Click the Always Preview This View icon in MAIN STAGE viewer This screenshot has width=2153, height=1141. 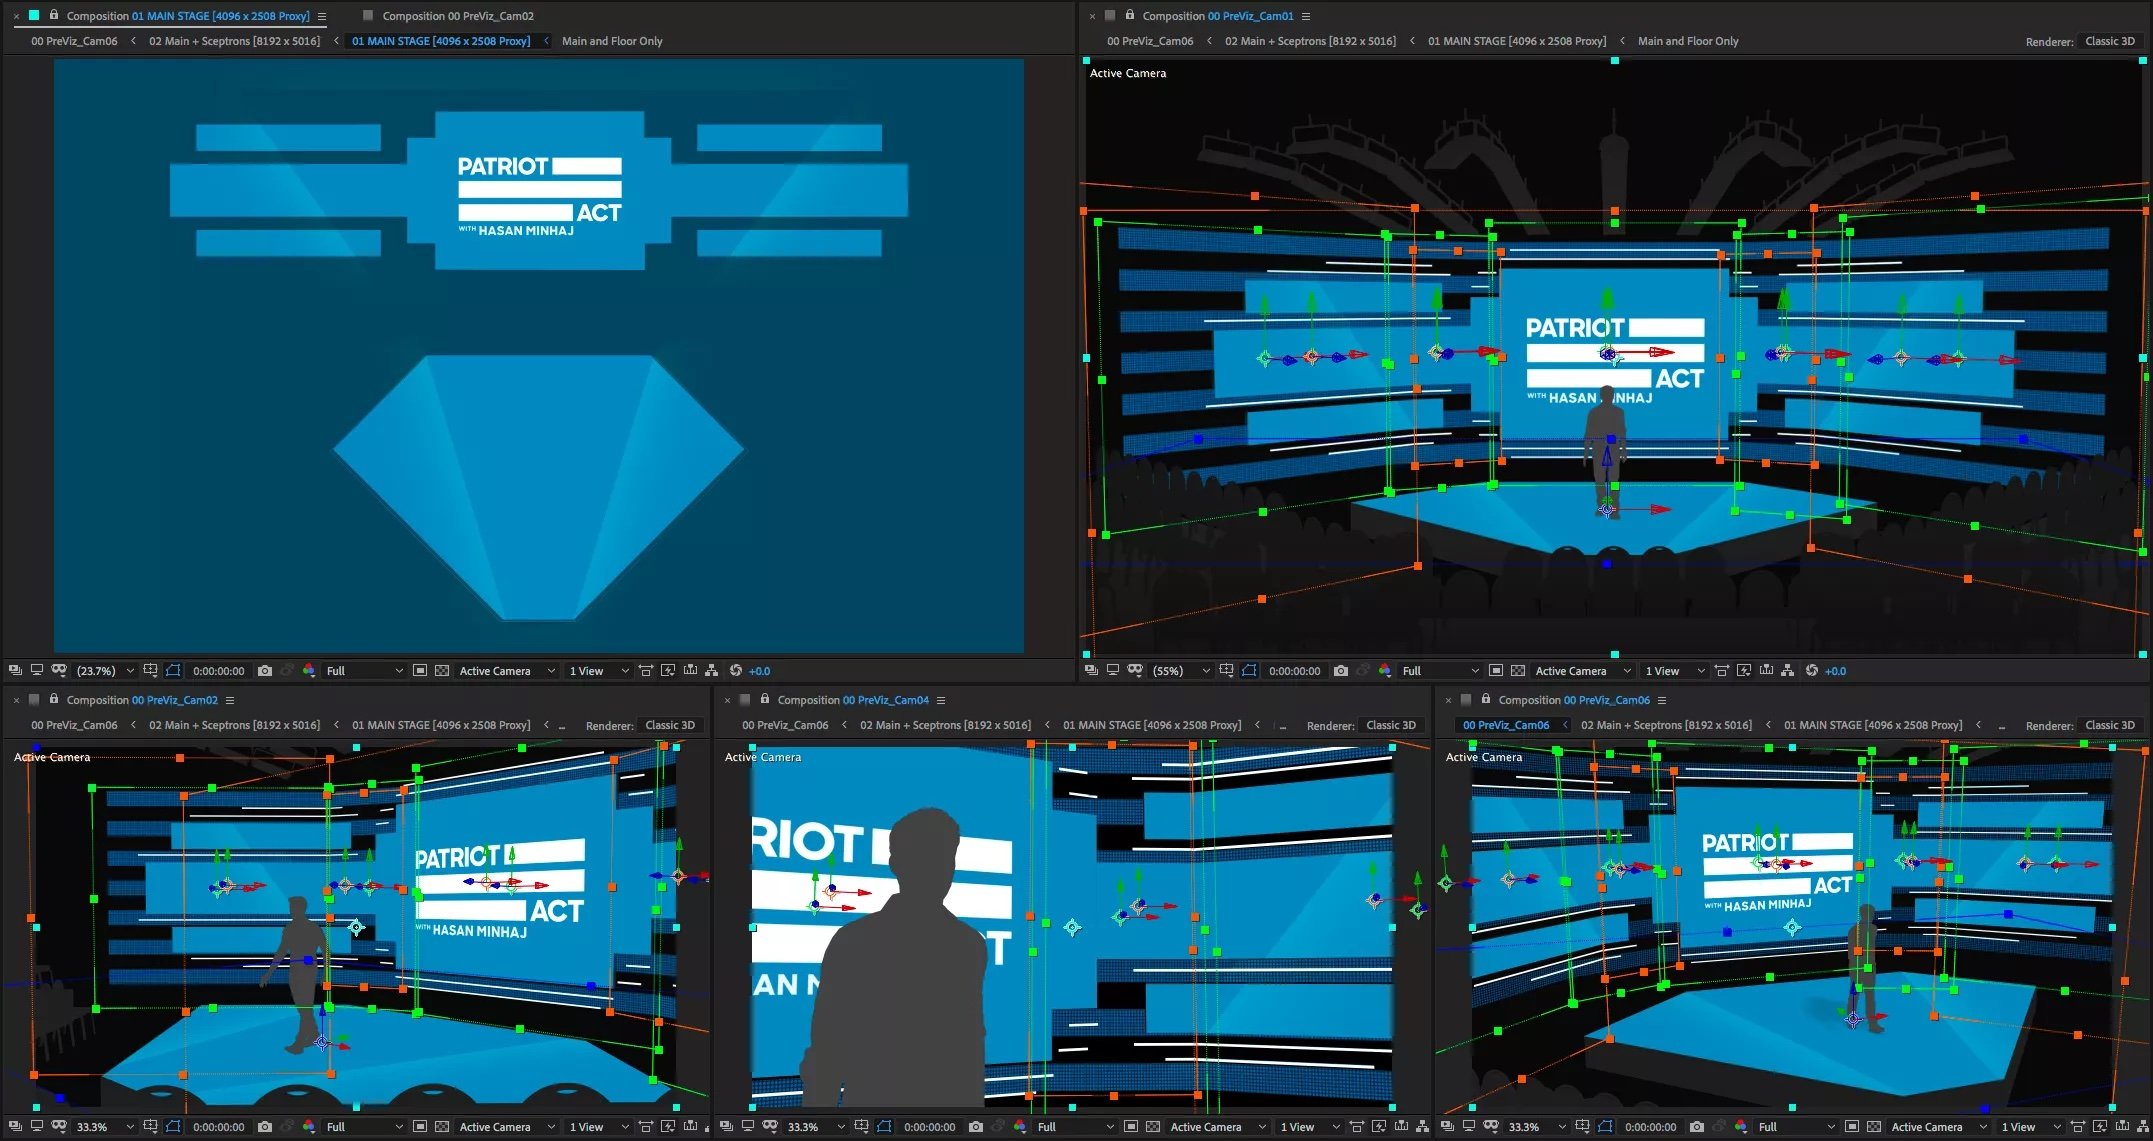[15, 671]
